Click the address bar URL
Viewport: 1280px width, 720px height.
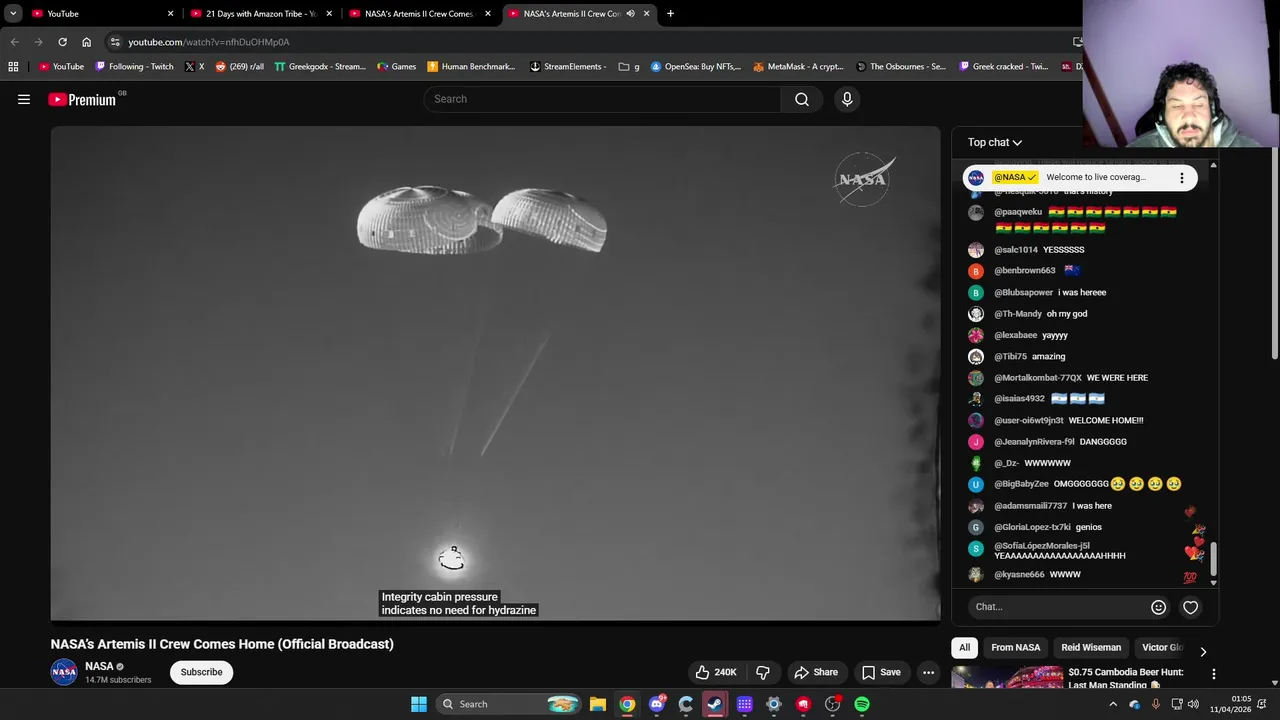[209, 42]
